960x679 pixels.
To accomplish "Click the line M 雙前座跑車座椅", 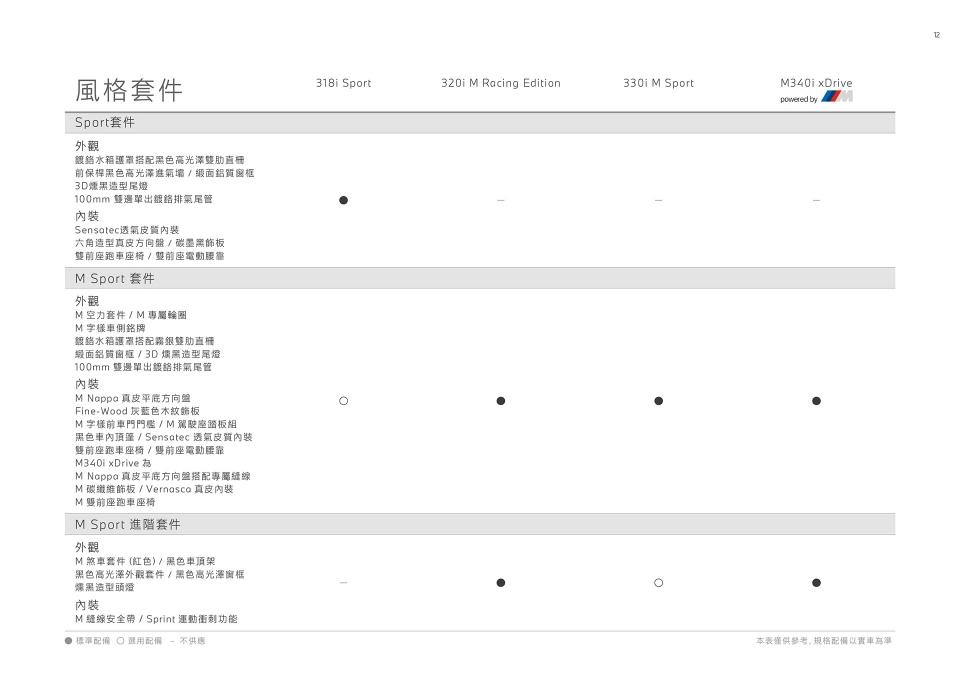I will tap(115, 503).
